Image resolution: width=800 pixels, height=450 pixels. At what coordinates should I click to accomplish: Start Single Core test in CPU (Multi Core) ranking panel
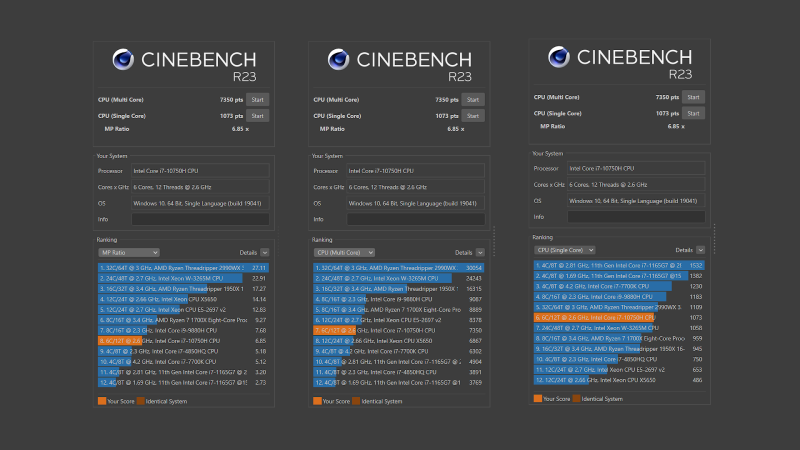coord(473,116)
